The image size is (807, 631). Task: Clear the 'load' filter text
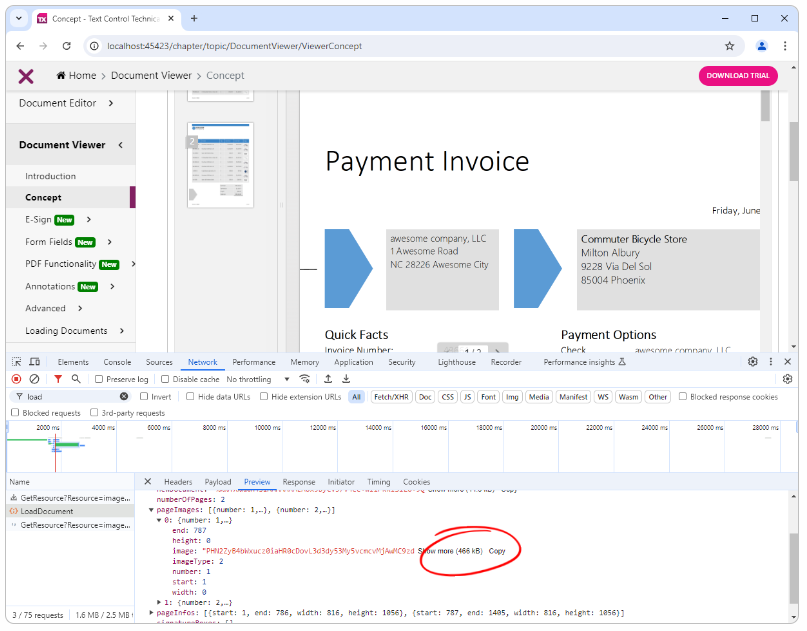click(124, 397)
